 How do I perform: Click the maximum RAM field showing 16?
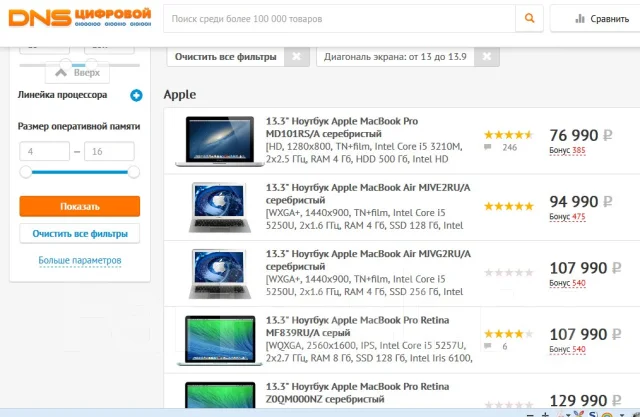pyautogui.click(x=109, y=151)
